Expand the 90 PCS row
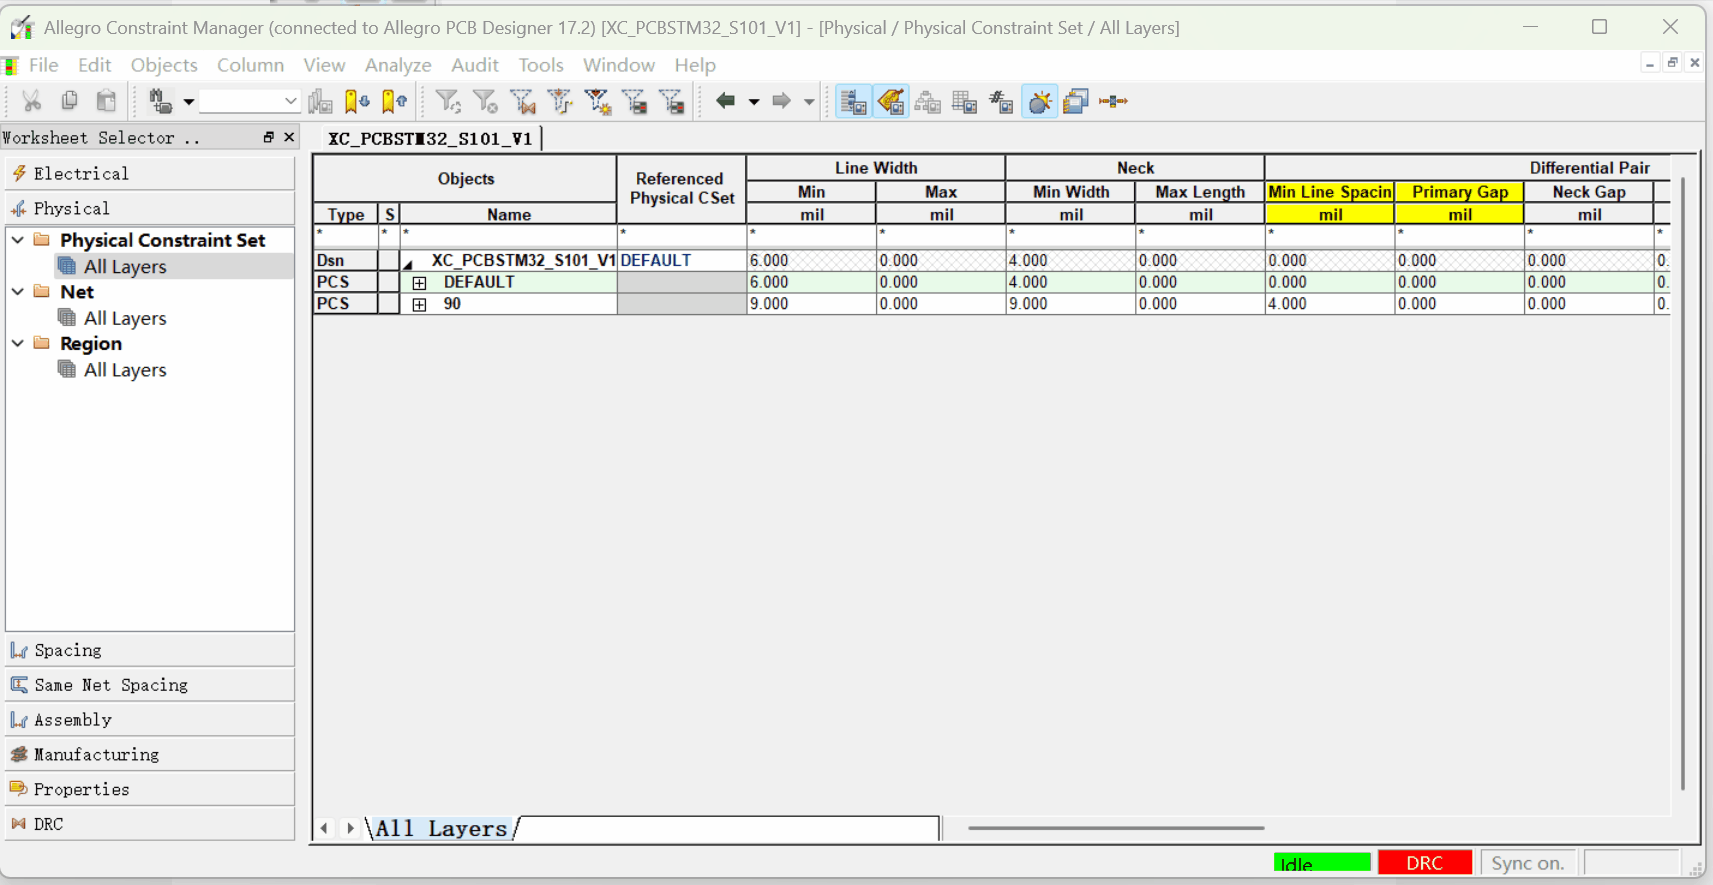Image resolution: width=1713 pixels, height=885 pixels. 420,305
